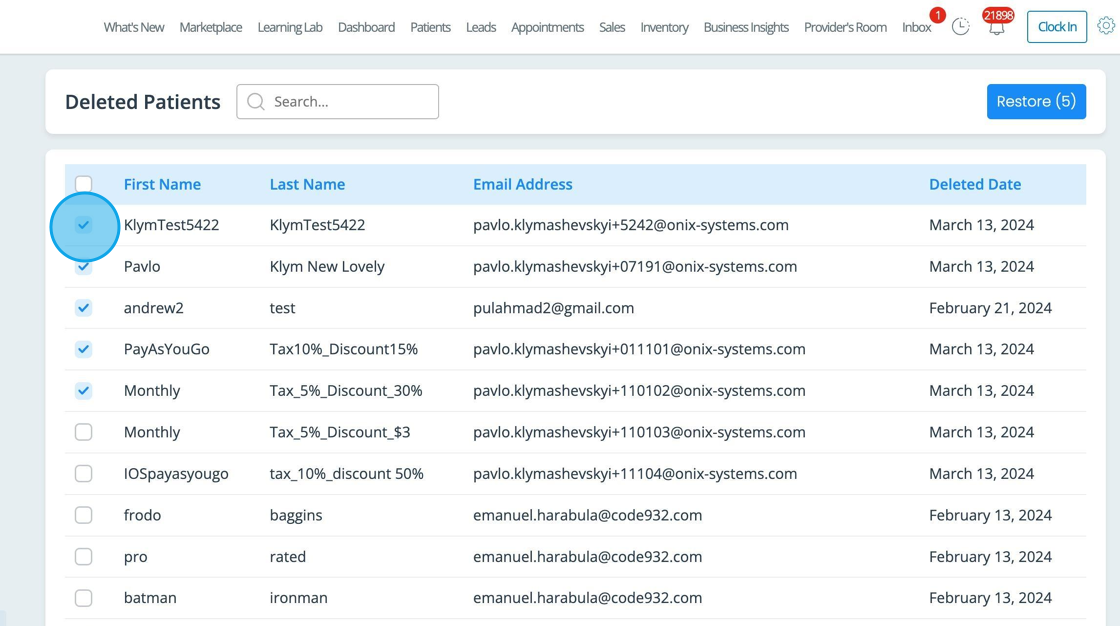Open the What's New menu

[x=134, y=27]
